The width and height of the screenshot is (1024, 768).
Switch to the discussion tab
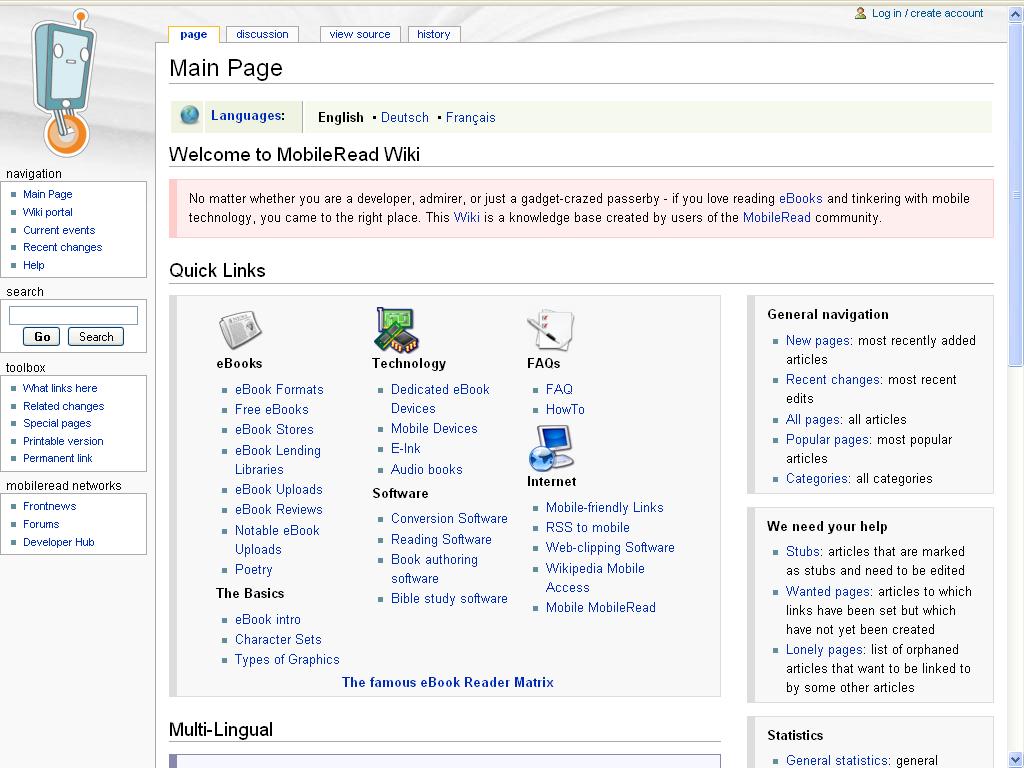(262, 34)
